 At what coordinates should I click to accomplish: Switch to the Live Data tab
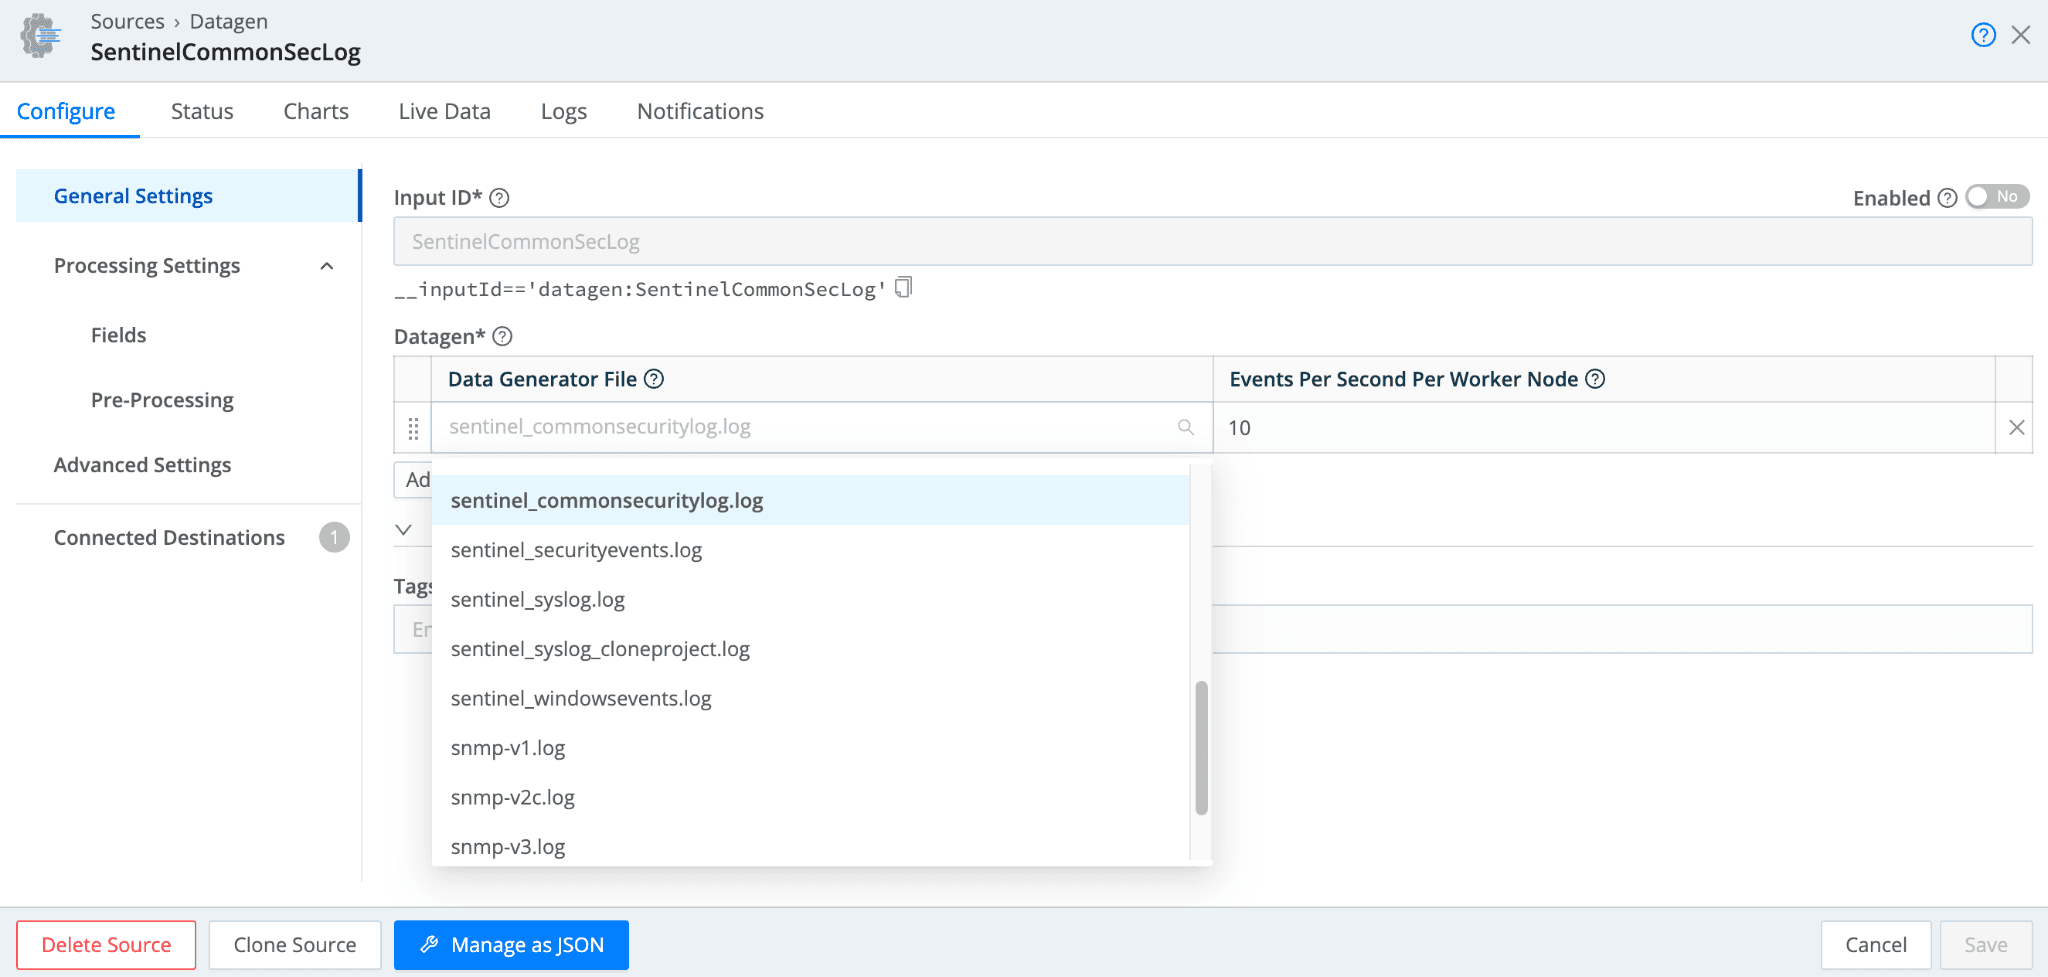tap(444, 111)
